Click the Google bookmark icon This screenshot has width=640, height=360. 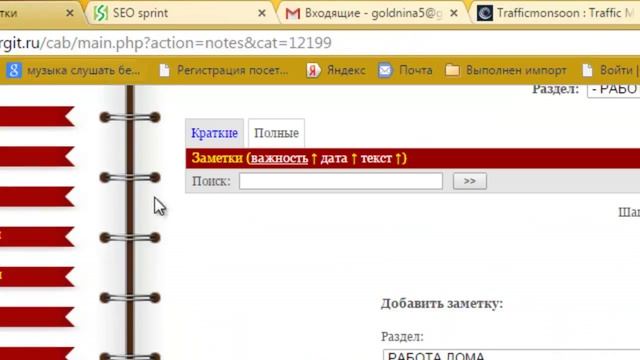pos(14,70)
